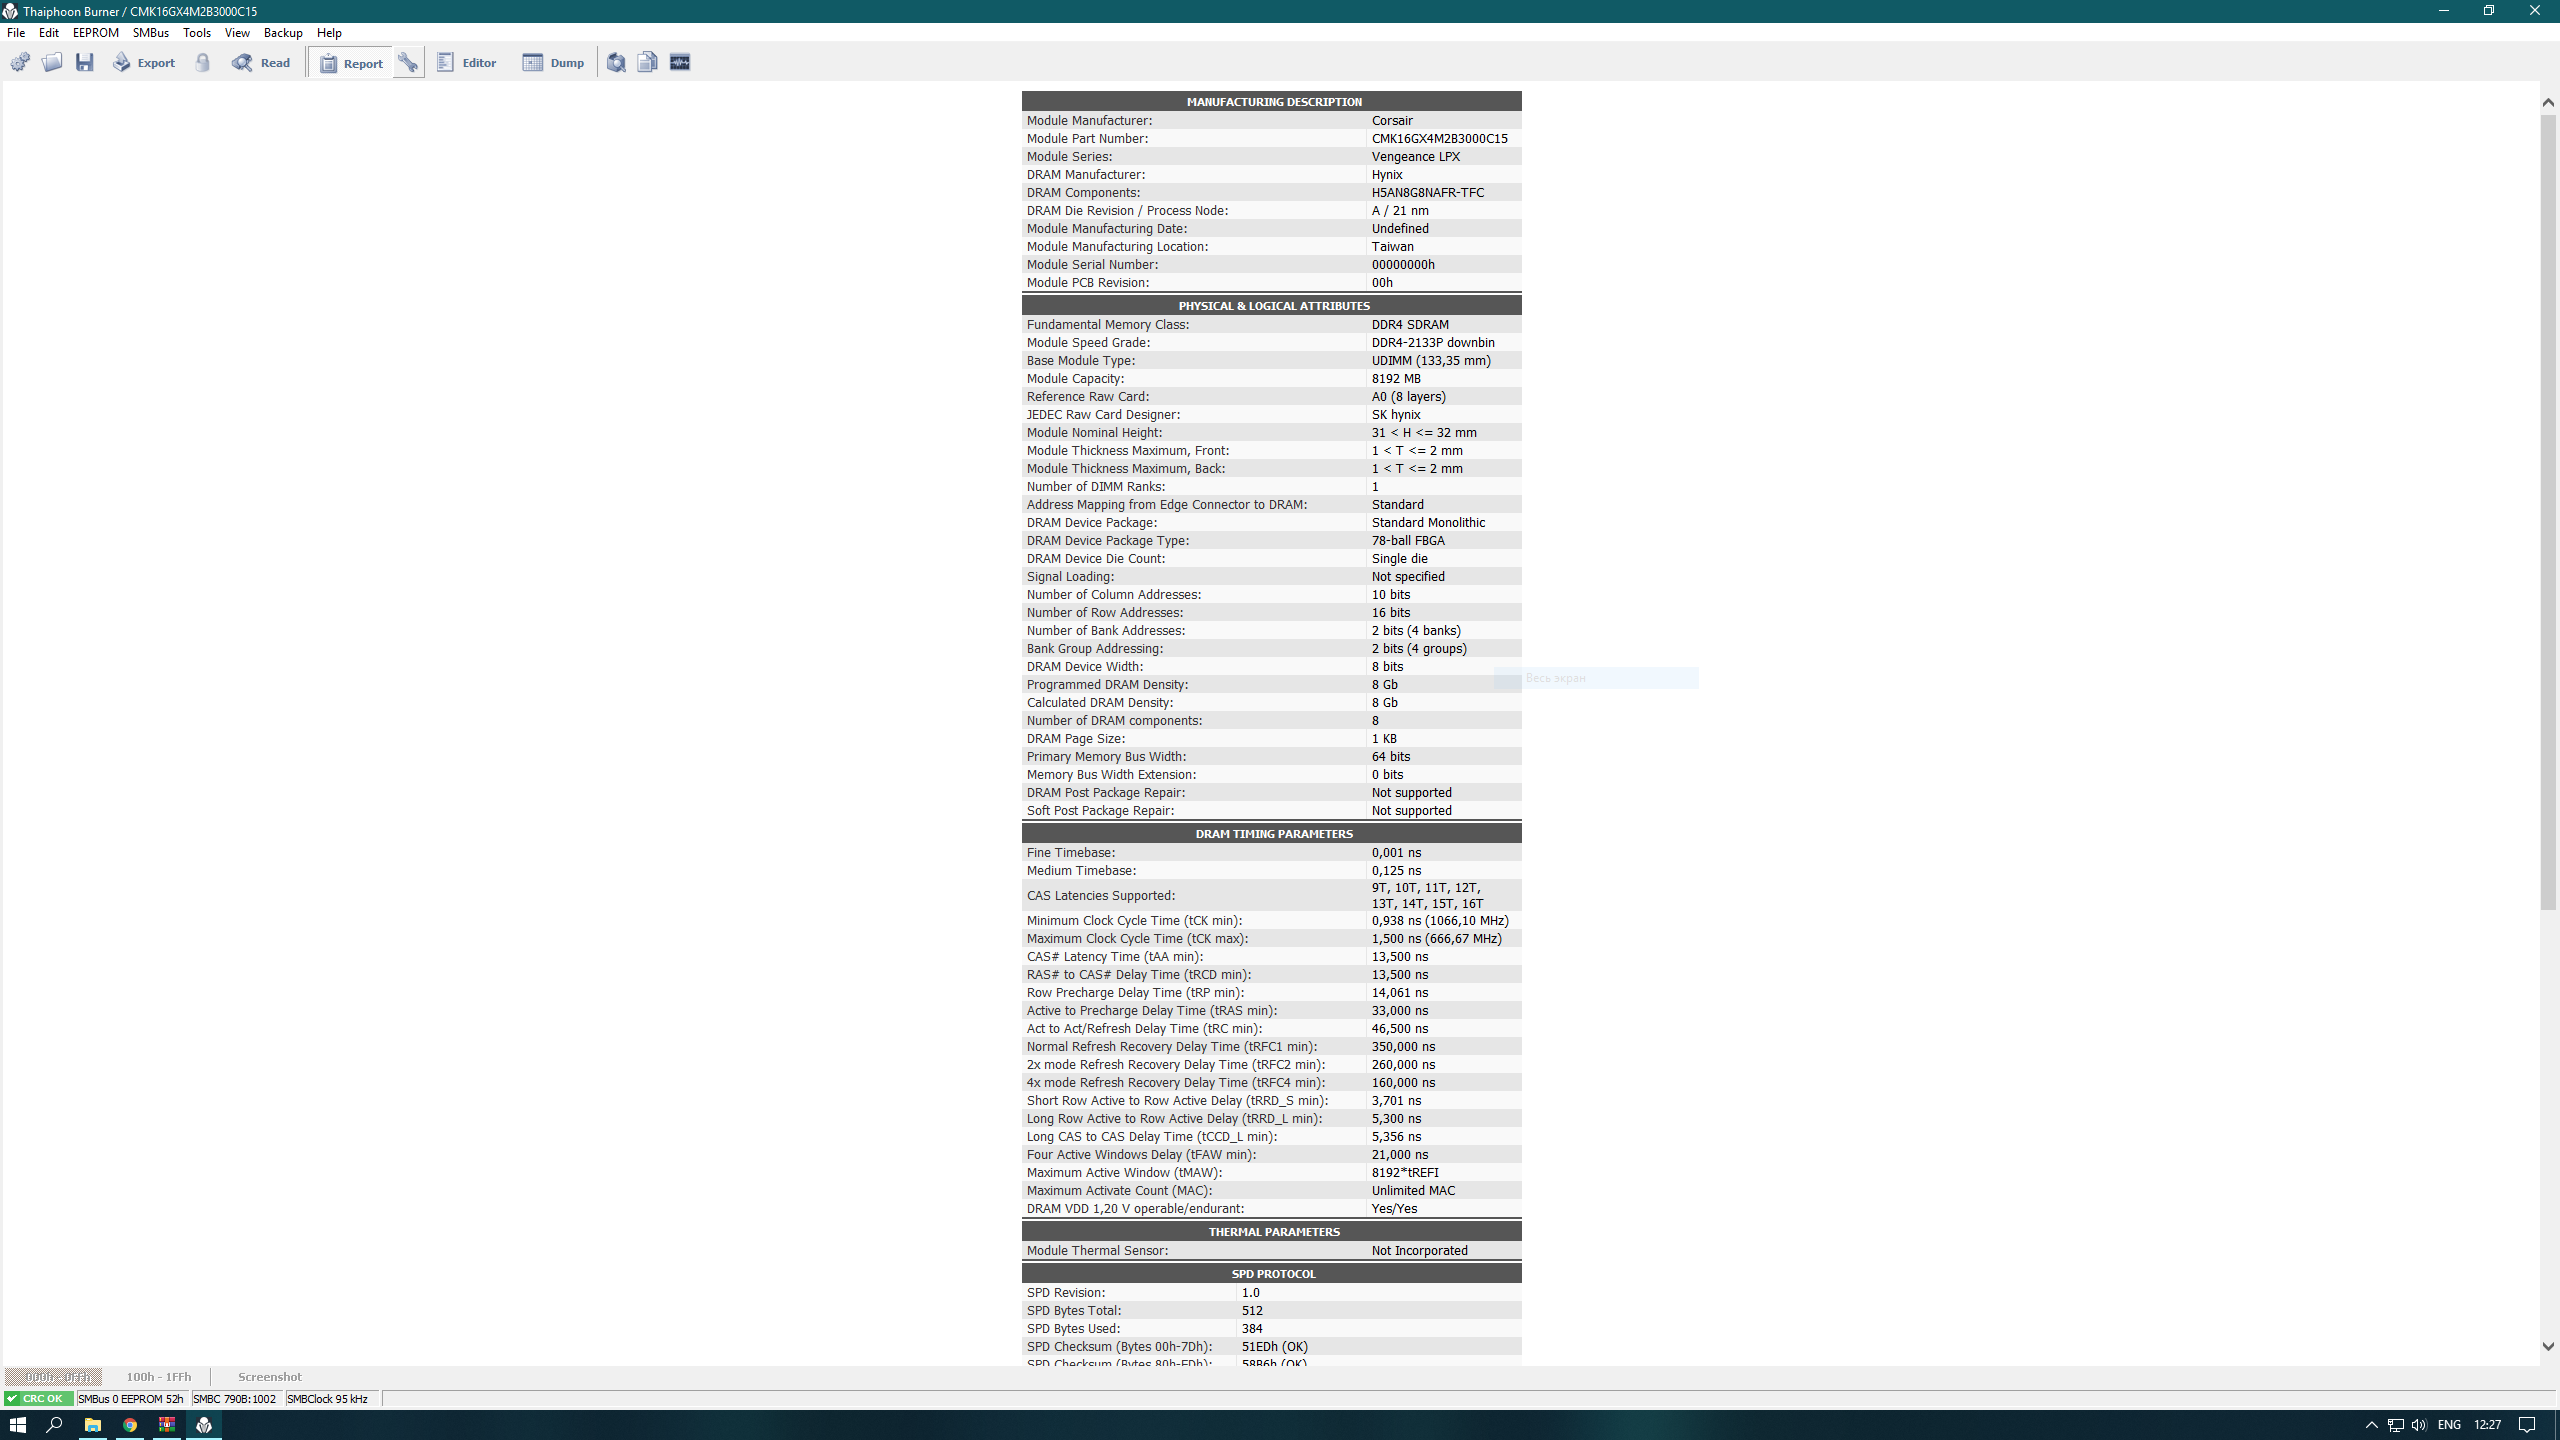Toggle the Report view button

tap(351, 62)
